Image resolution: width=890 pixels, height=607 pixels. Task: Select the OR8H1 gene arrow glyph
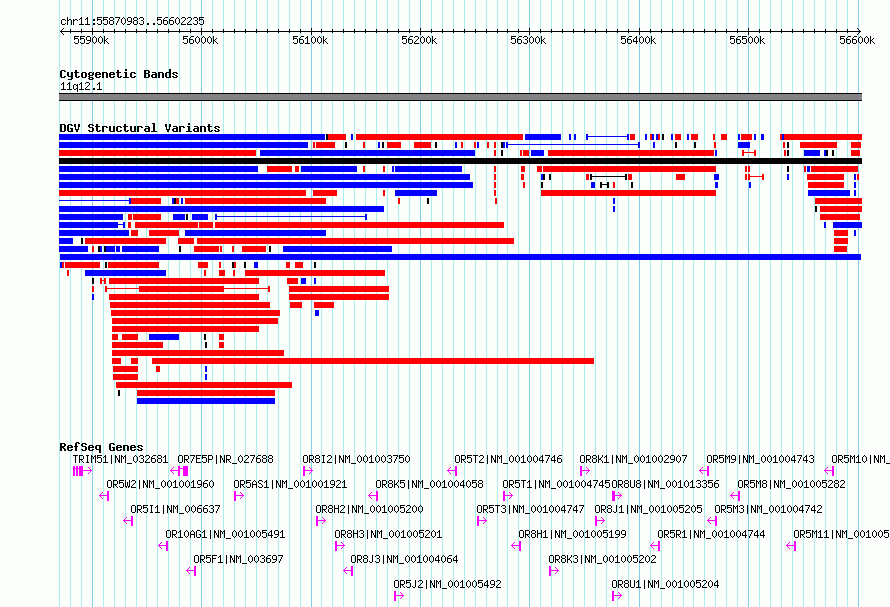(516, 546)
